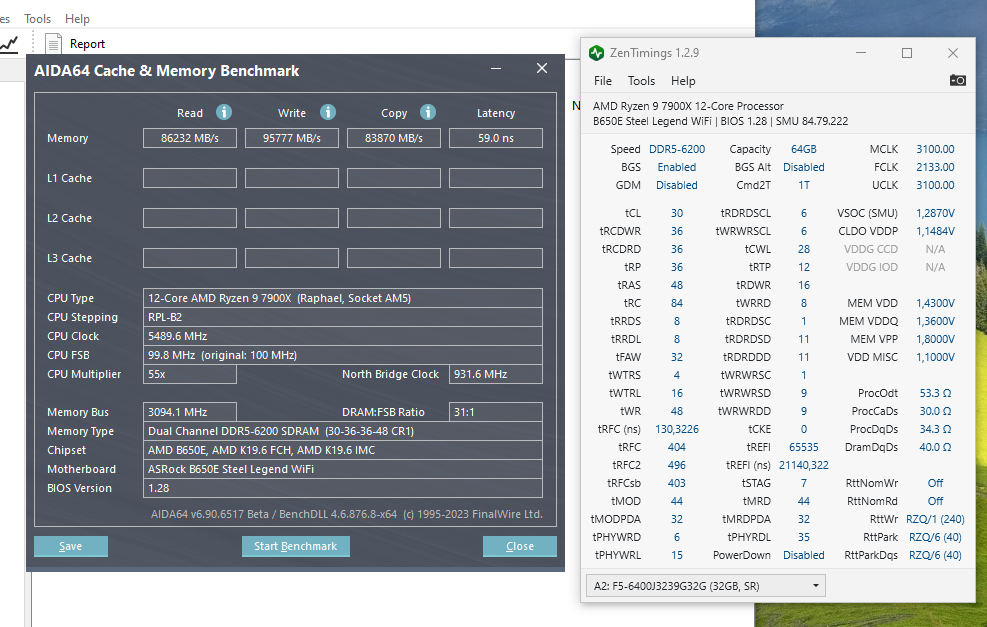The height and width of the screenshot is (627, 987).
Task: Open the AIDA64 Tools menu
Action: coord(37,19)
